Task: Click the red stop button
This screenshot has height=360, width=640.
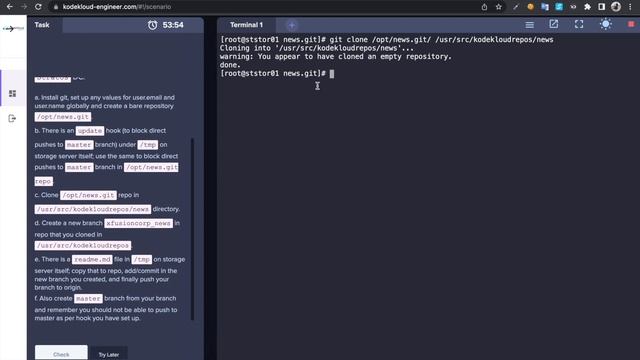Action: (x=631, y=24)
